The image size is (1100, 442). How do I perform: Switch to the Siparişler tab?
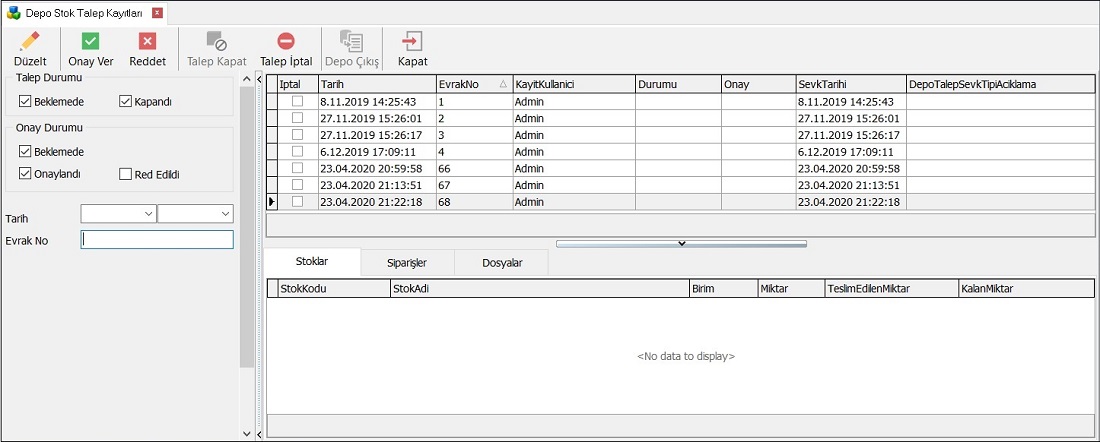(407, 263)
